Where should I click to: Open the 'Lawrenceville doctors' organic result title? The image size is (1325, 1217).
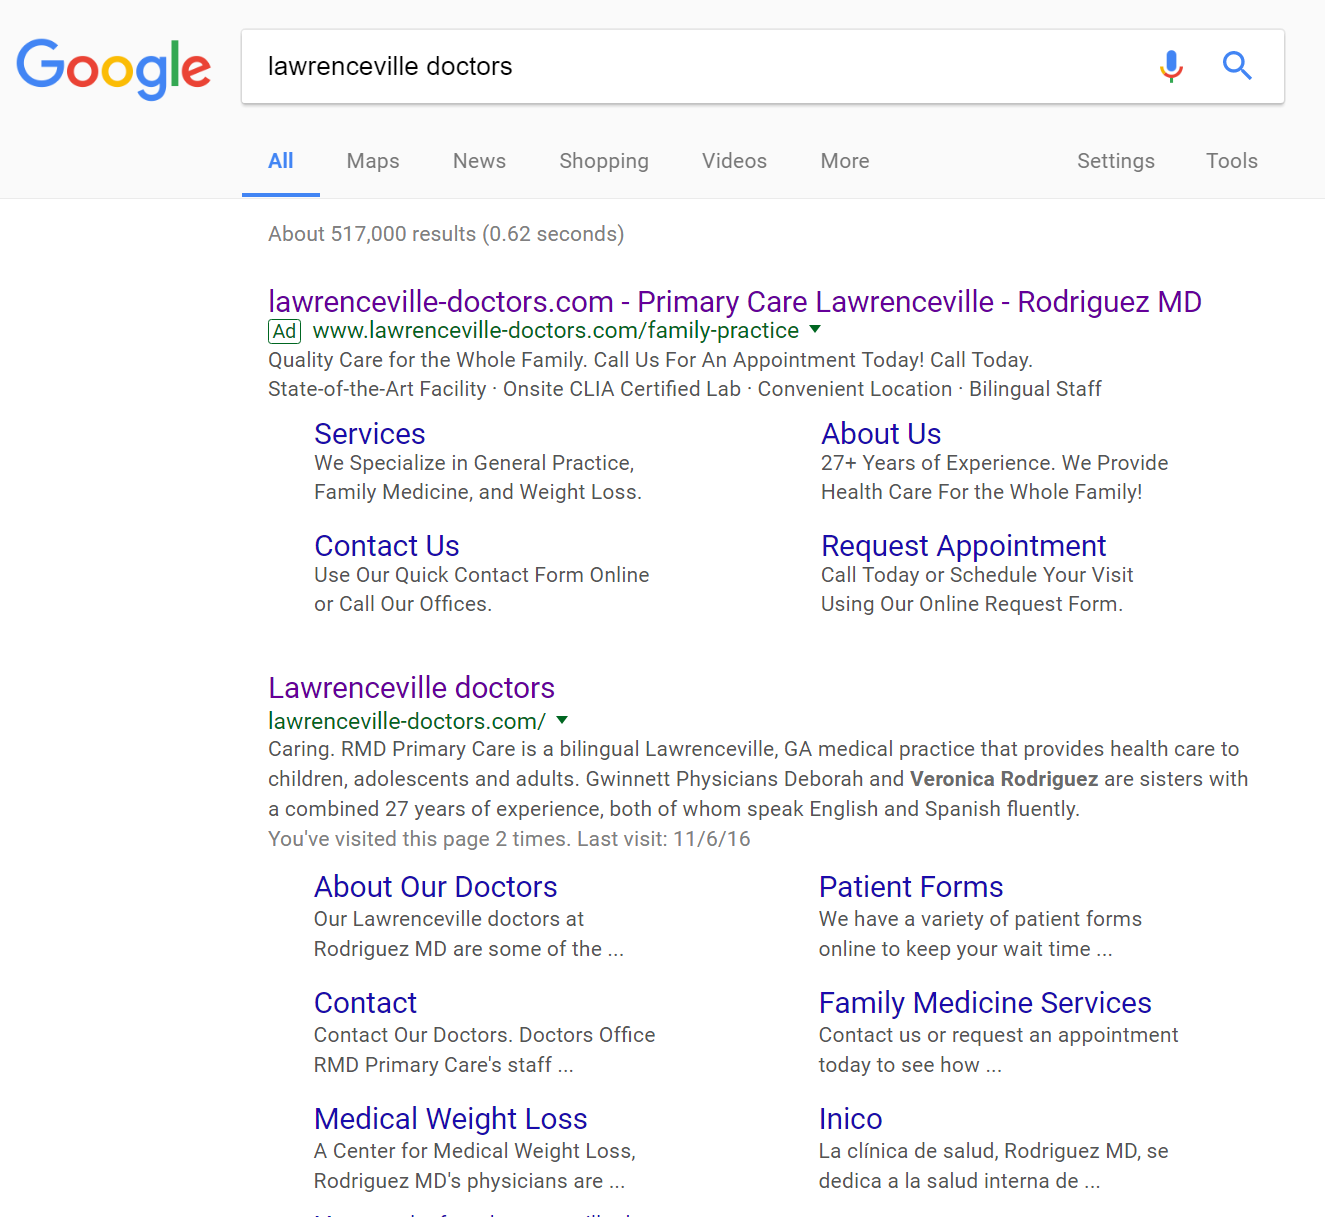click(x=411, y=688)
